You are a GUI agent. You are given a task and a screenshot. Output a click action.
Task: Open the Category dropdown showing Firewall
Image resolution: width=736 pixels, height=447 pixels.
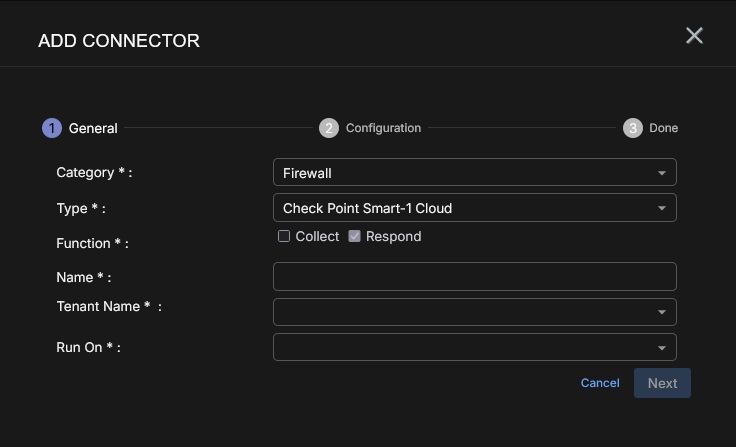coord(475,172)
